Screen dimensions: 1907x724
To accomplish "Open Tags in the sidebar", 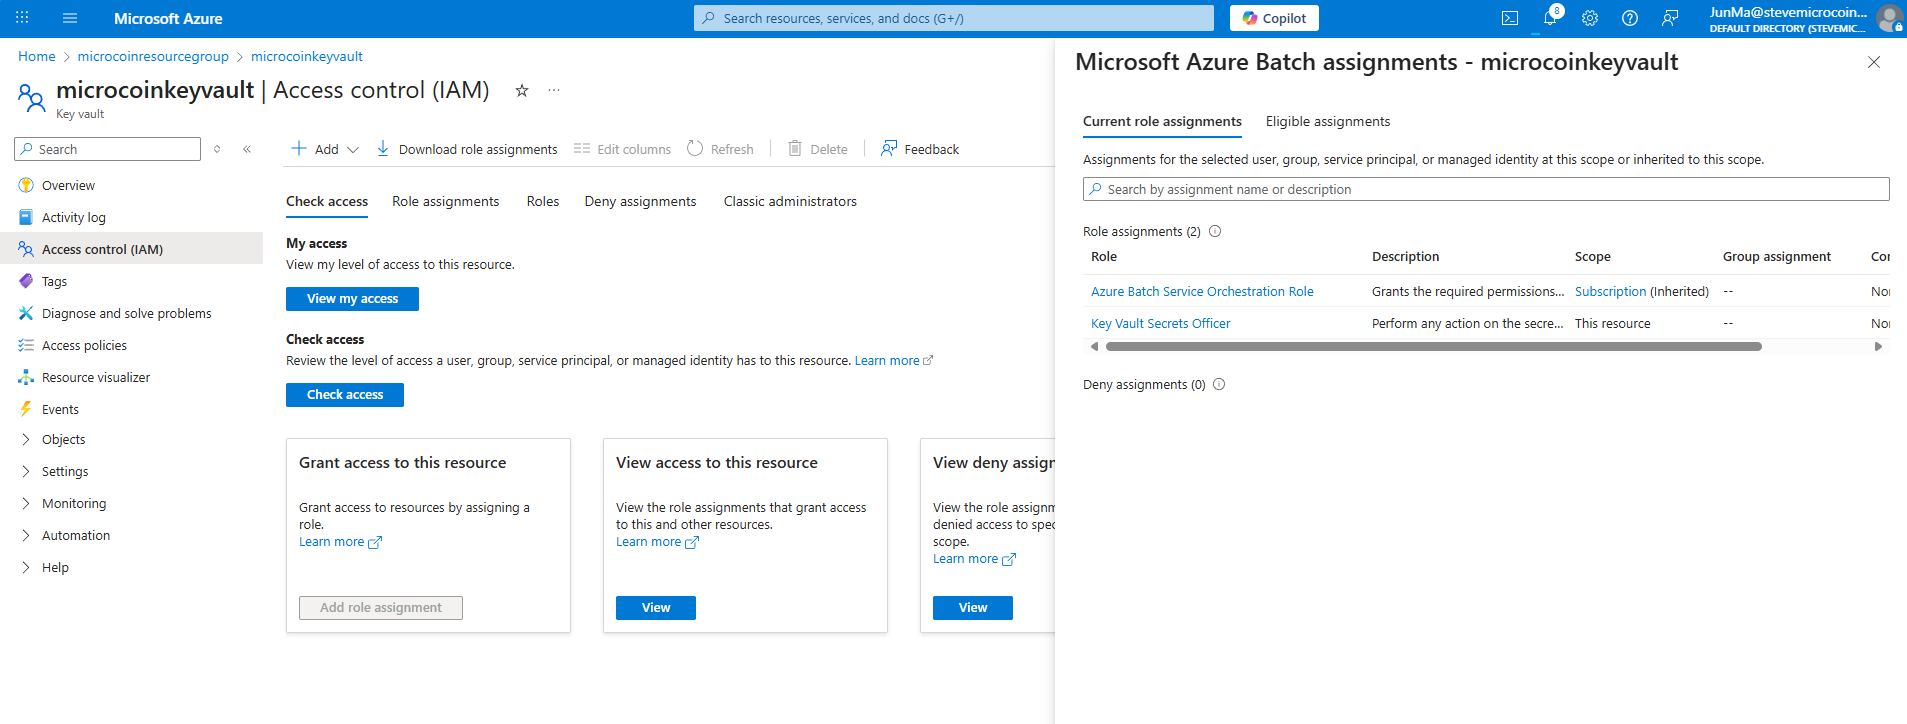I will coord(54,281).
